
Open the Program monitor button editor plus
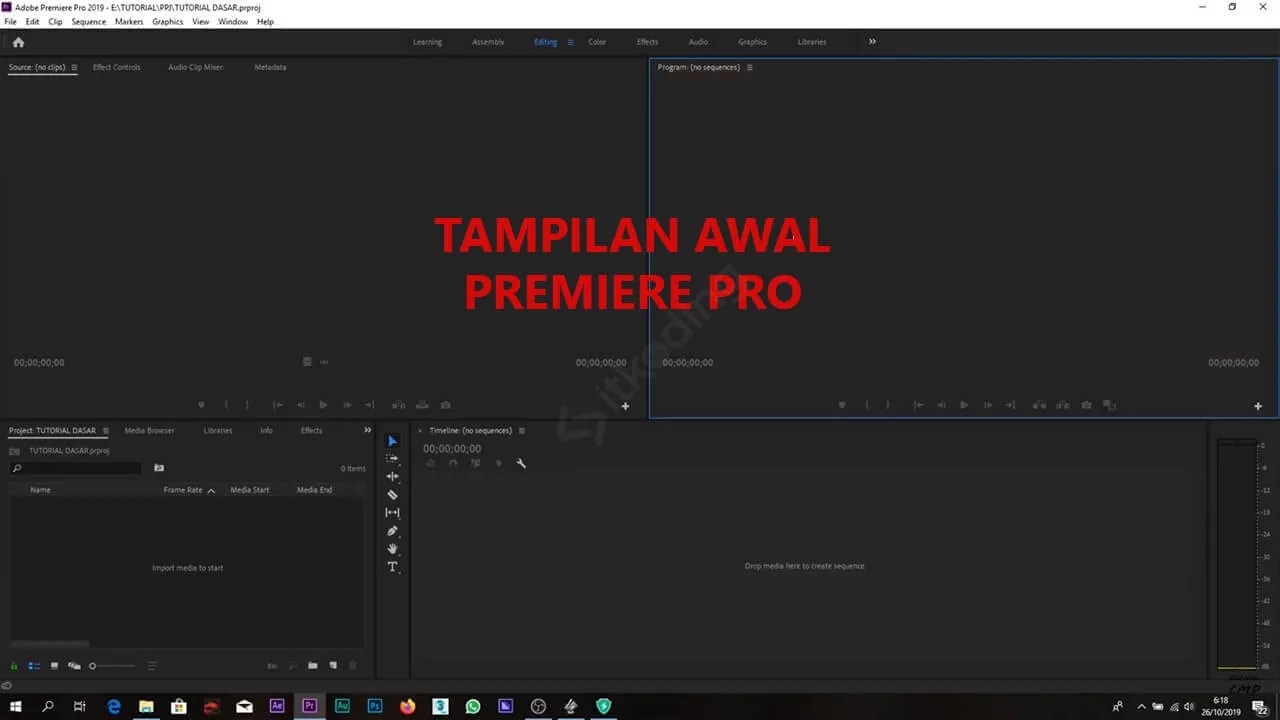click(x=1258, y=406)
